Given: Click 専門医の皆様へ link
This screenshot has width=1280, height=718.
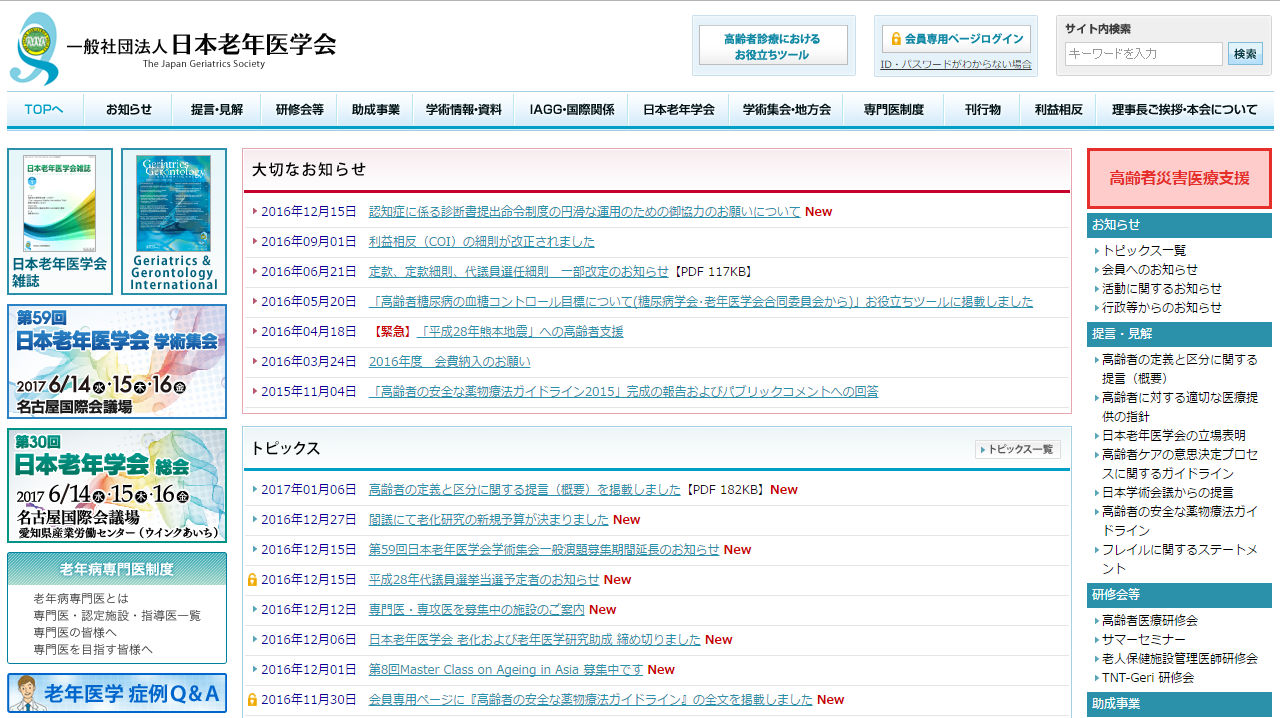Looking at the screenshot, I should [75, 632].
